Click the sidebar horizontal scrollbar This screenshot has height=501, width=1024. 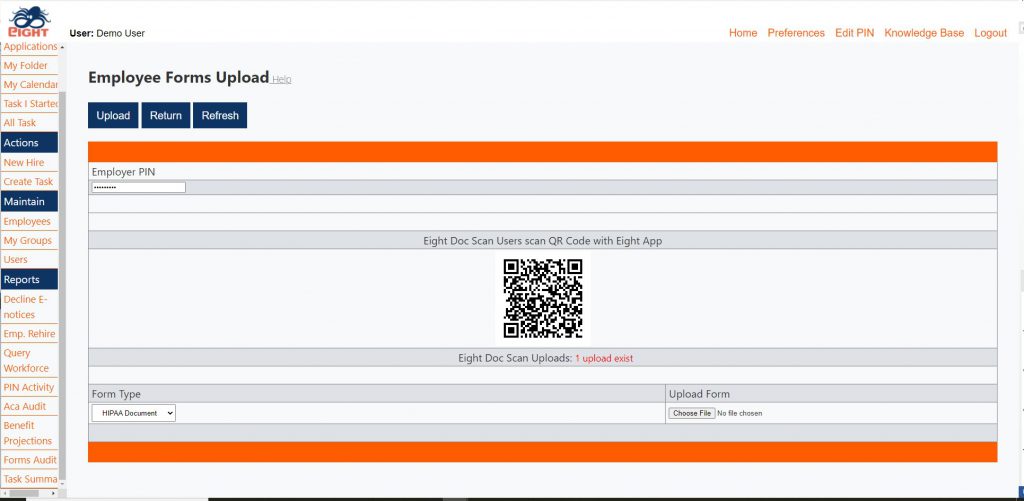click(x=24, y=493)
